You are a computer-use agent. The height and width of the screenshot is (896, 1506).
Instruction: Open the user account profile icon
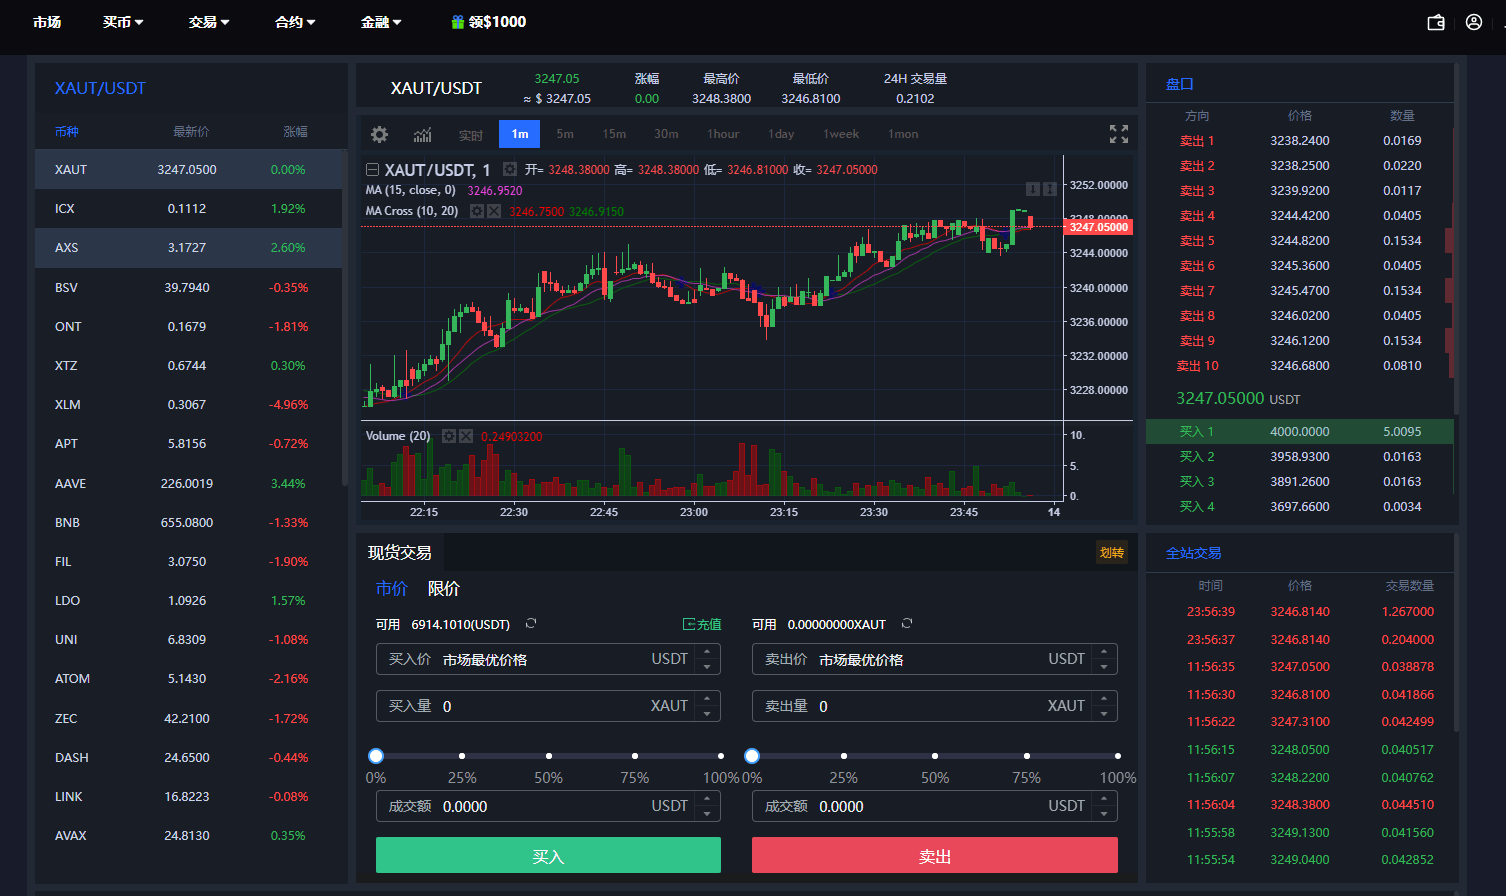pyautogui.click(x=1474, y=22)
